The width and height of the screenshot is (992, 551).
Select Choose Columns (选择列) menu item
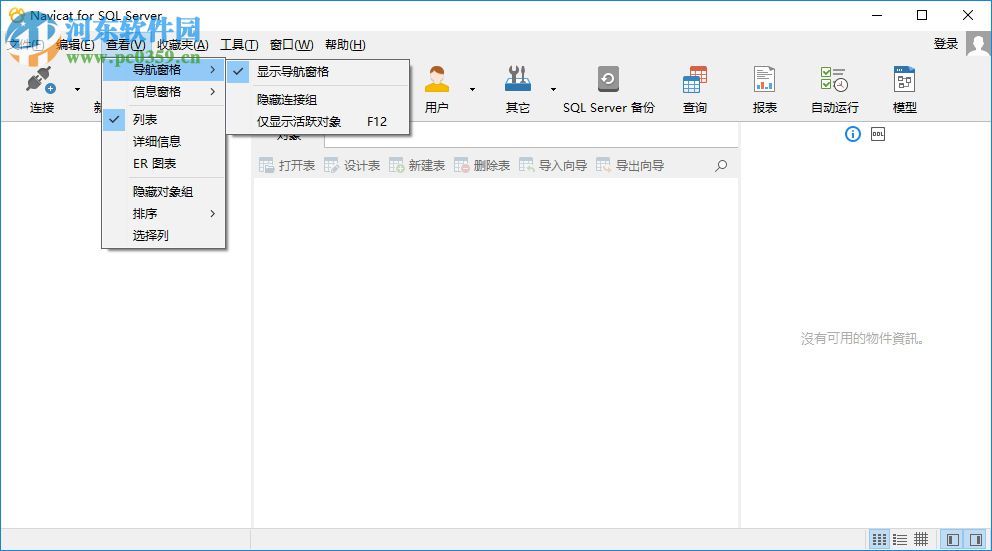point(163,235)
